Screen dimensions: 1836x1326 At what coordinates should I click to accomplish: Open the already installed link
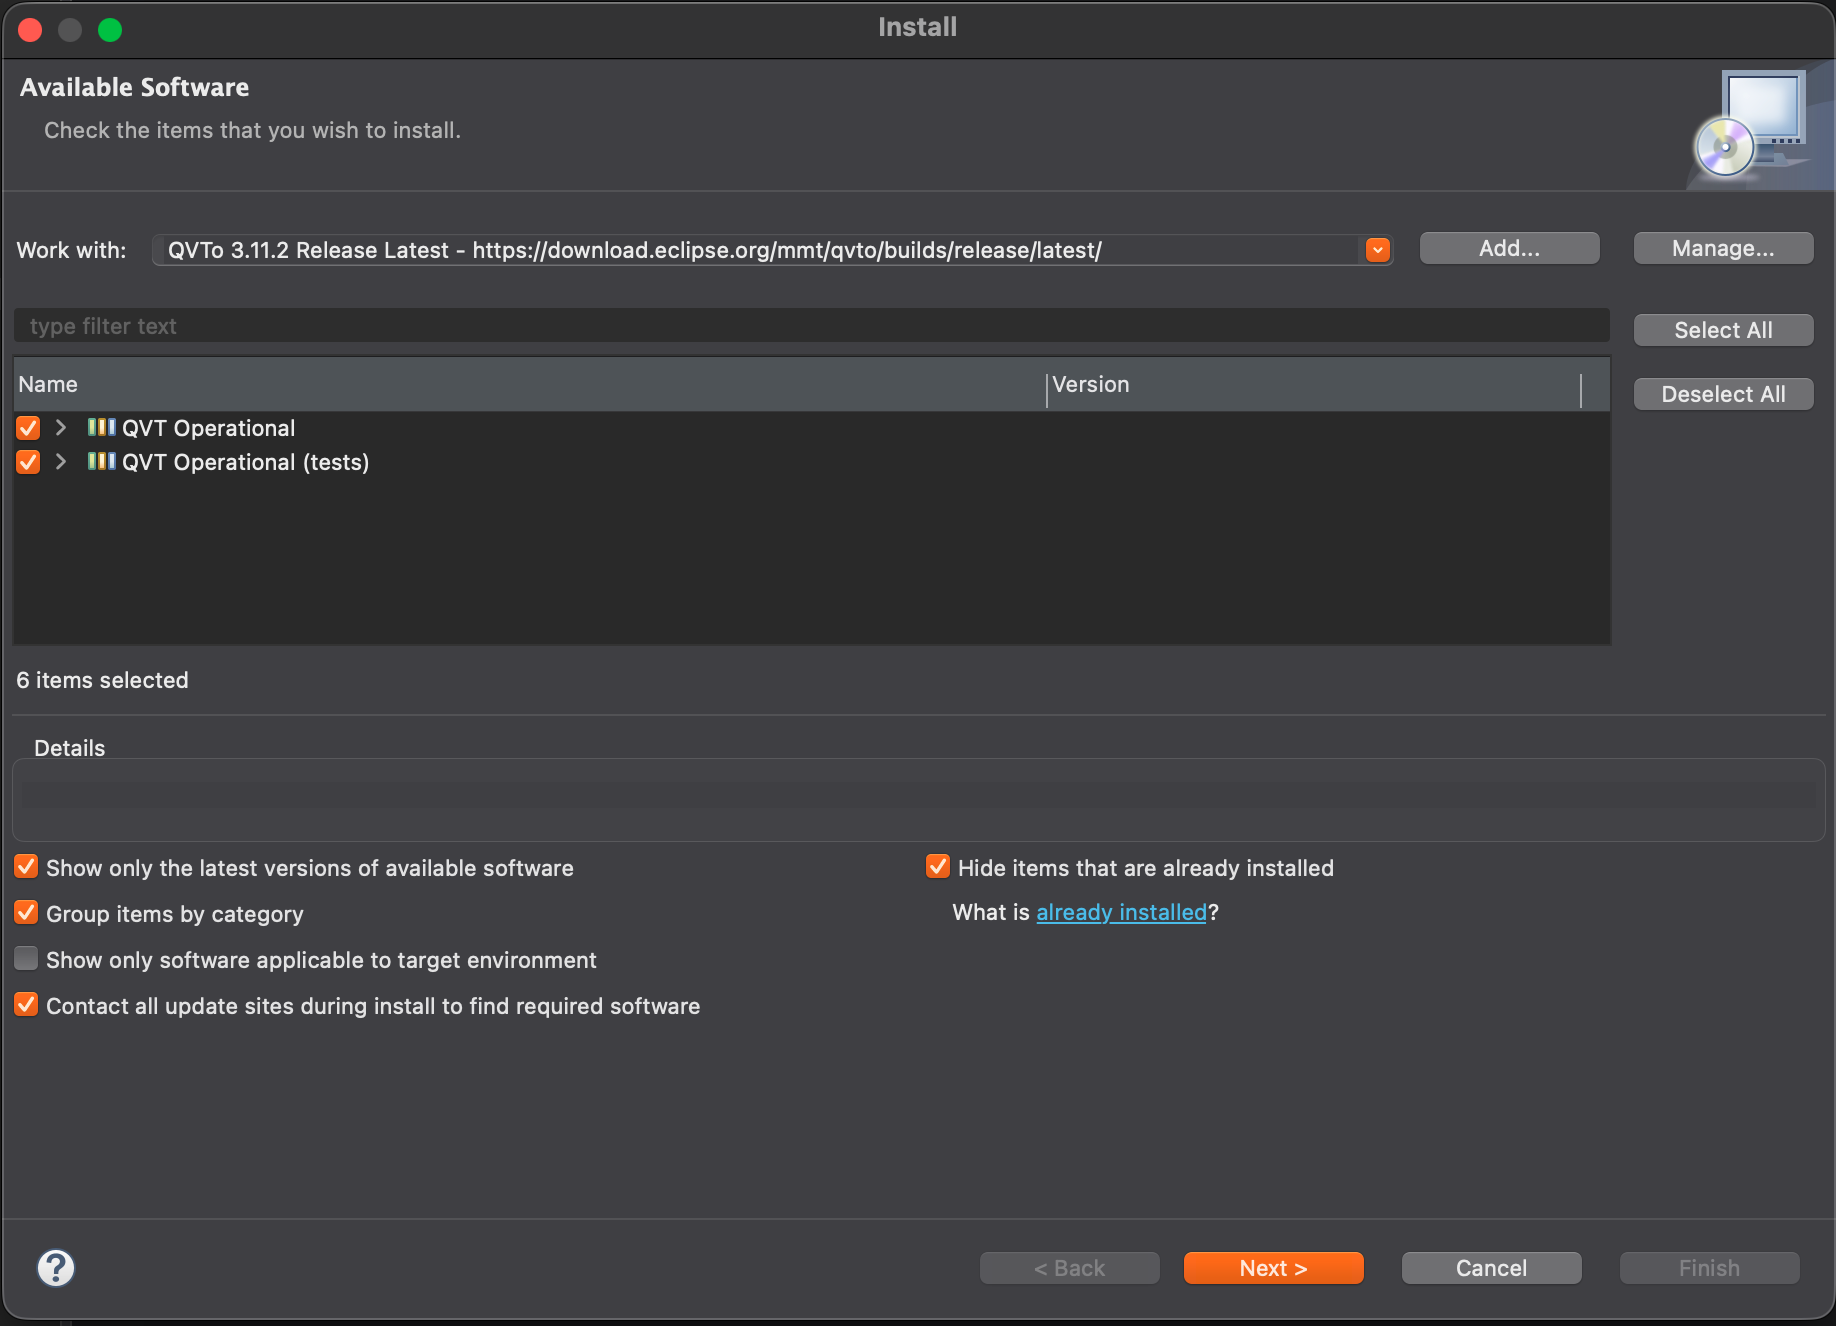pos(1122,913)
